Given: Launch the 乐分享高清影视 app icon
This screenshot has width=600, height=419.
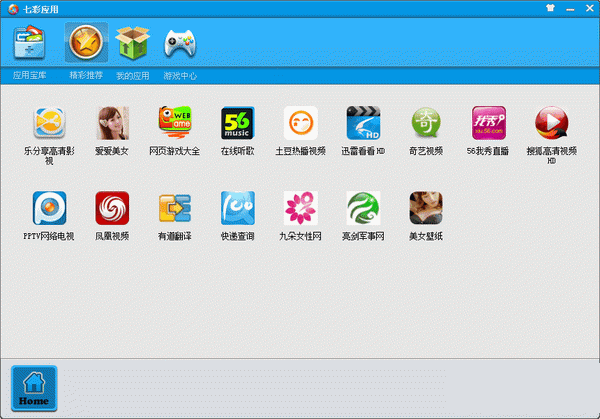Looking at the screenshot, I should tap(49, 123).
